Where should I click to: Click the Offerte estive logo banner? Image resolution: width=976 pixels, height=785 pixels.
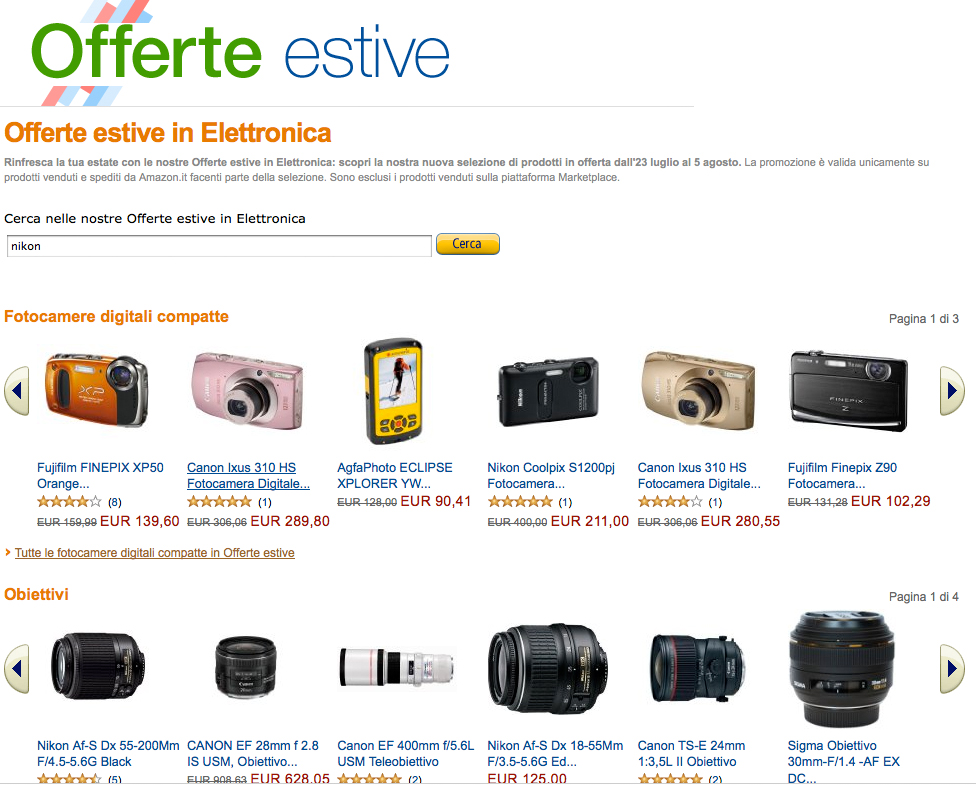tap(240, 53)
